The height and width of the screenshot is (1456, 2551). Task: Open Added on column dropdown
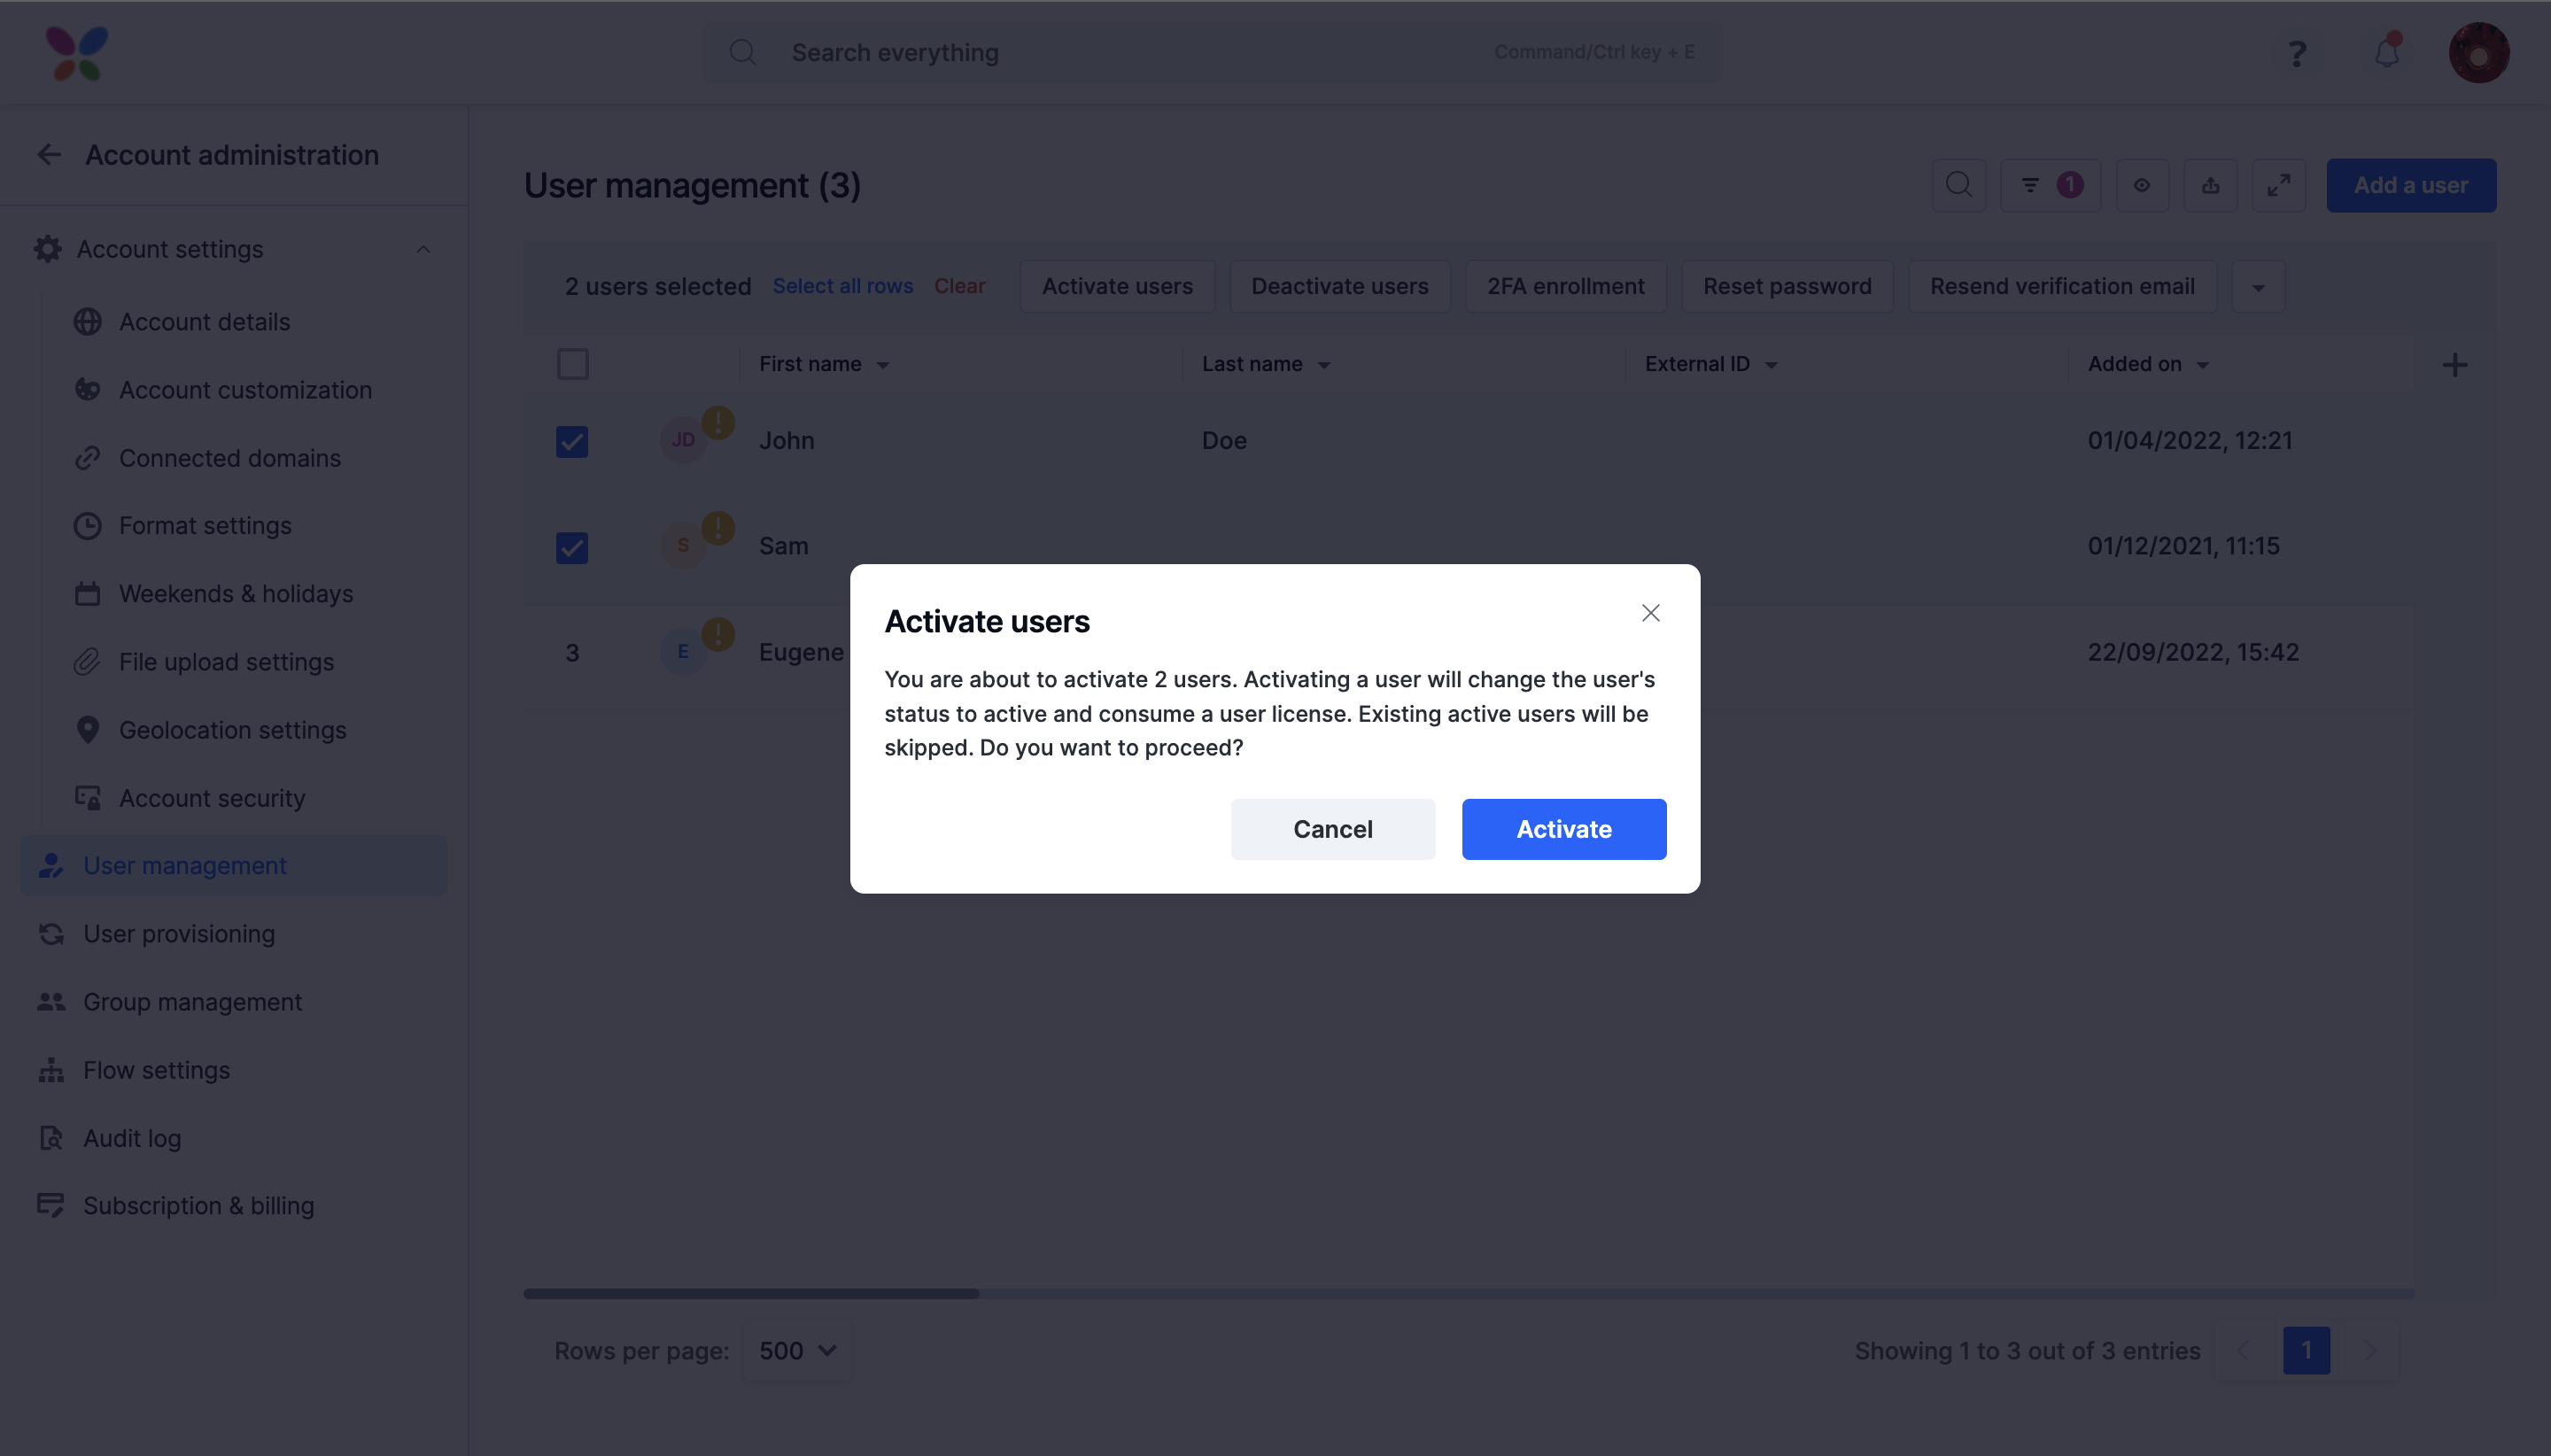point(2203,366)
